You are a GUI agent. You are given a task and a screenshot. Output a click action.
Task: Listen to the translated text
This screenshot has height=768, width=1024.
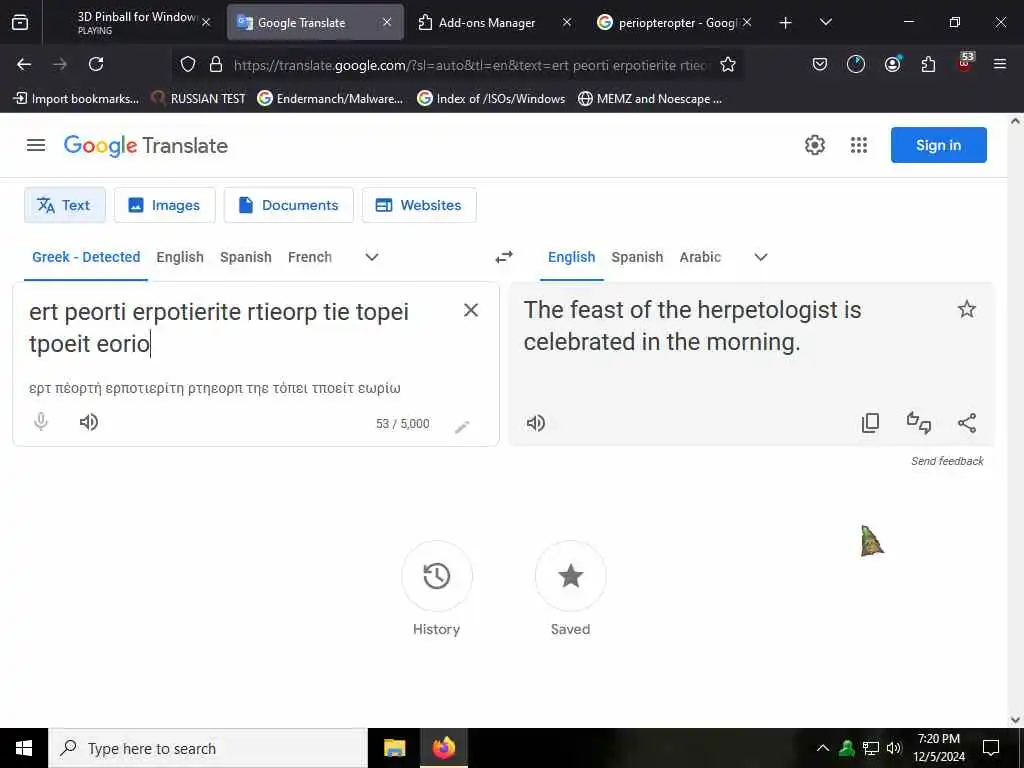pos(536,423)
